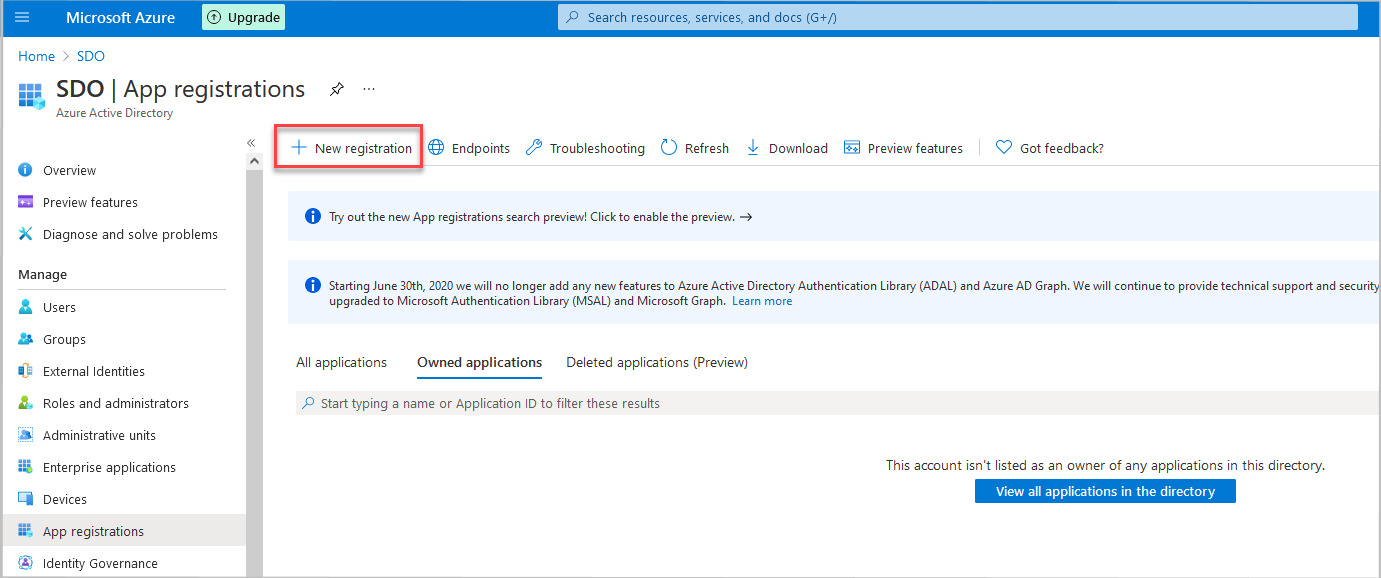Collapse the sidebar with double chevron
Viewport: 1381px width, 578px height.
click(251, 143)
